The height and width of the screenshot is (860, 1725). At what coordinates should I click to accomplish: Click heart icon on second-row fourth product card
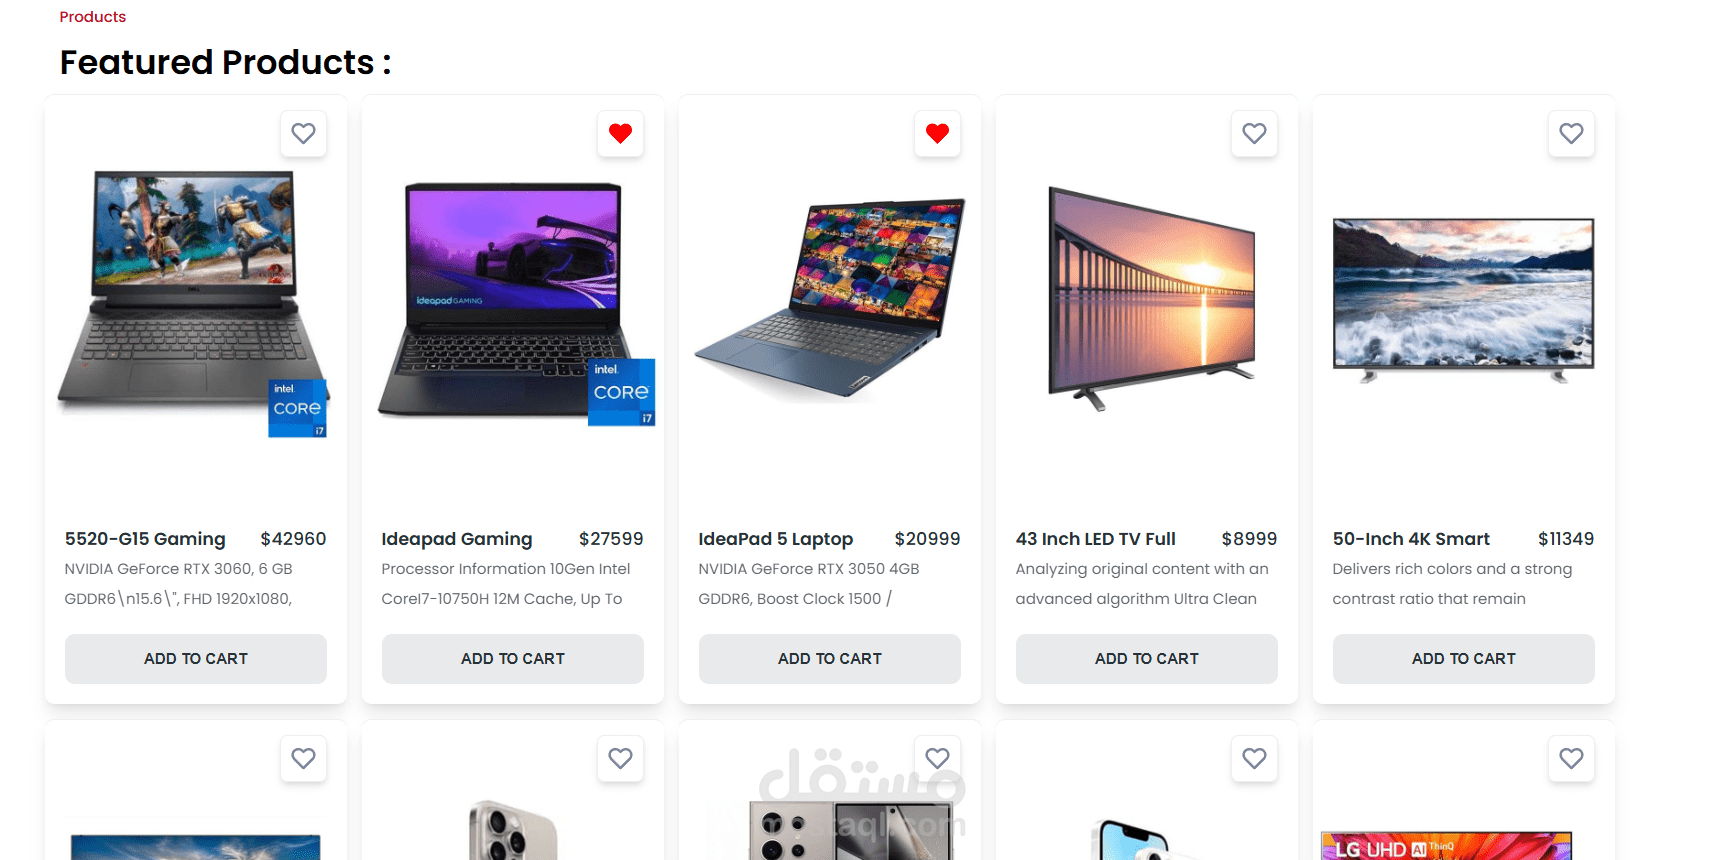click(x=1254, y=758)
